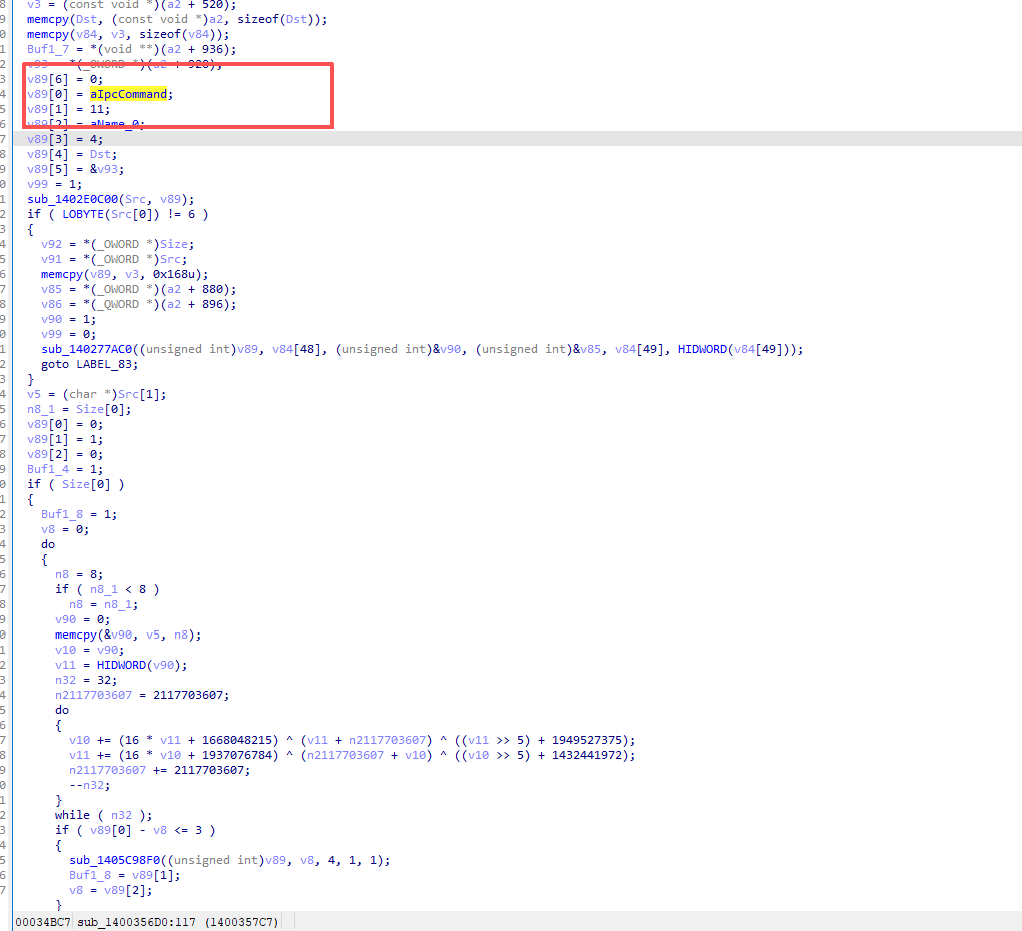Screen dimensions: 1022x931
Task: Click the aName_0 string reference
Action: coord(117,124)
